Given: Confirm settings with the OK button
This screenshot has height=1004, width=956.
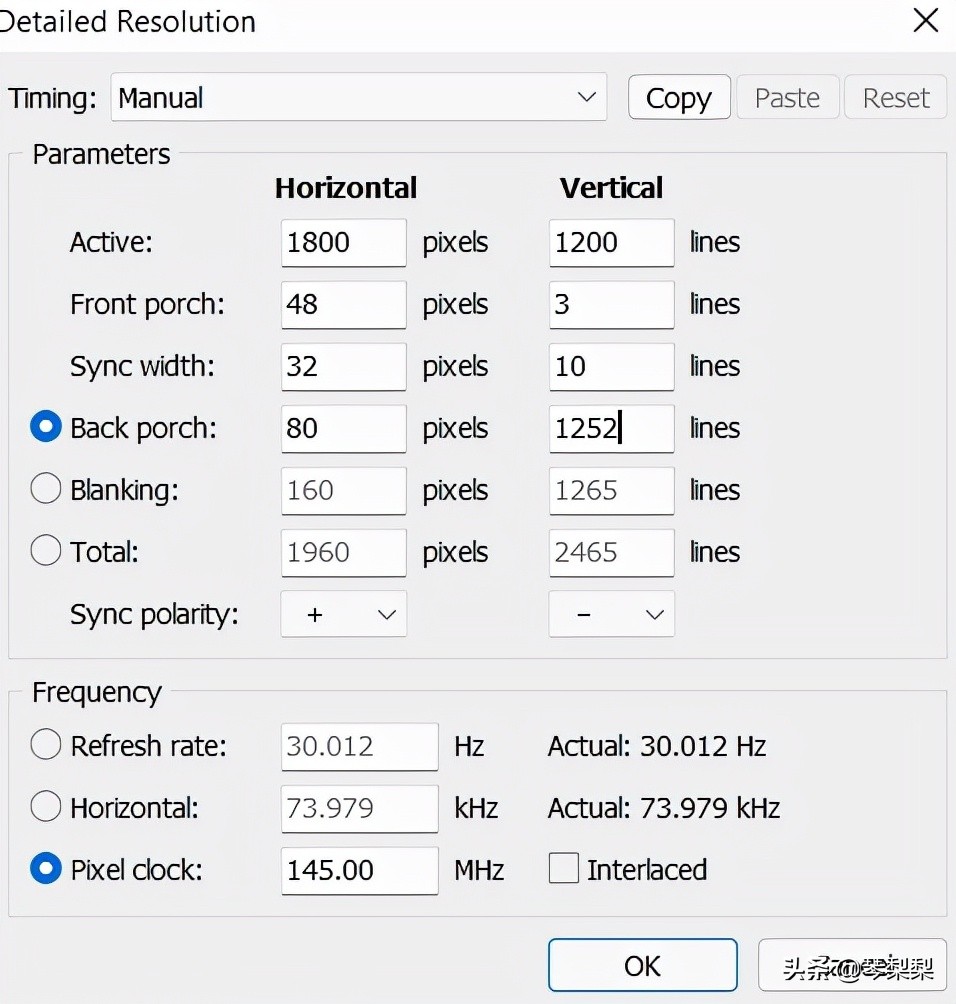Looking at the screenshot, I should (x=642, y=965).
